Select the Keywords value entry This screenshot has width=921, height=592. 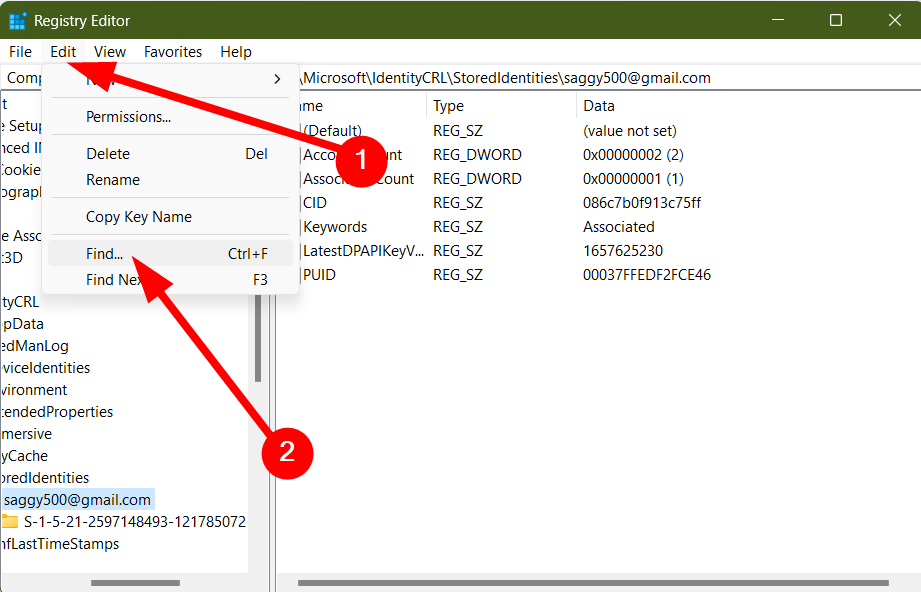point(335,227)
